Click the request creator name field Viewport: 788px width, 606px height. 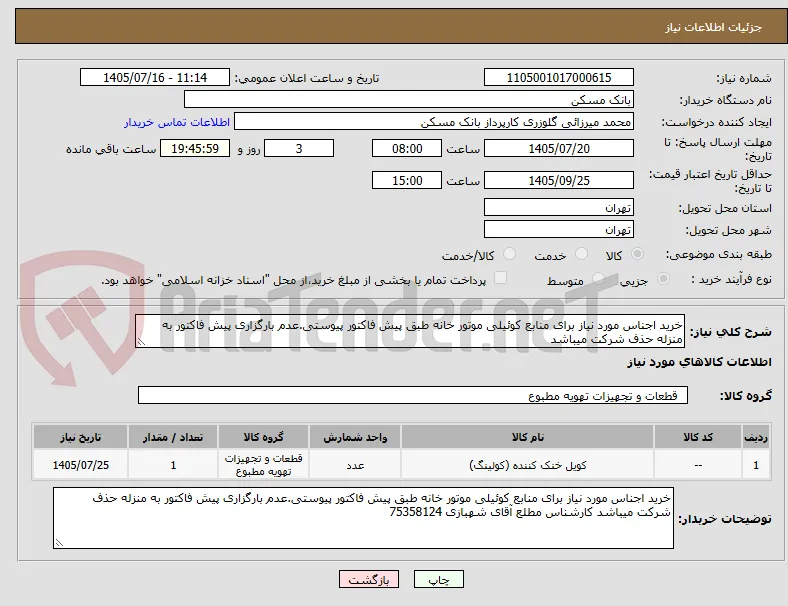click(434, 122)
